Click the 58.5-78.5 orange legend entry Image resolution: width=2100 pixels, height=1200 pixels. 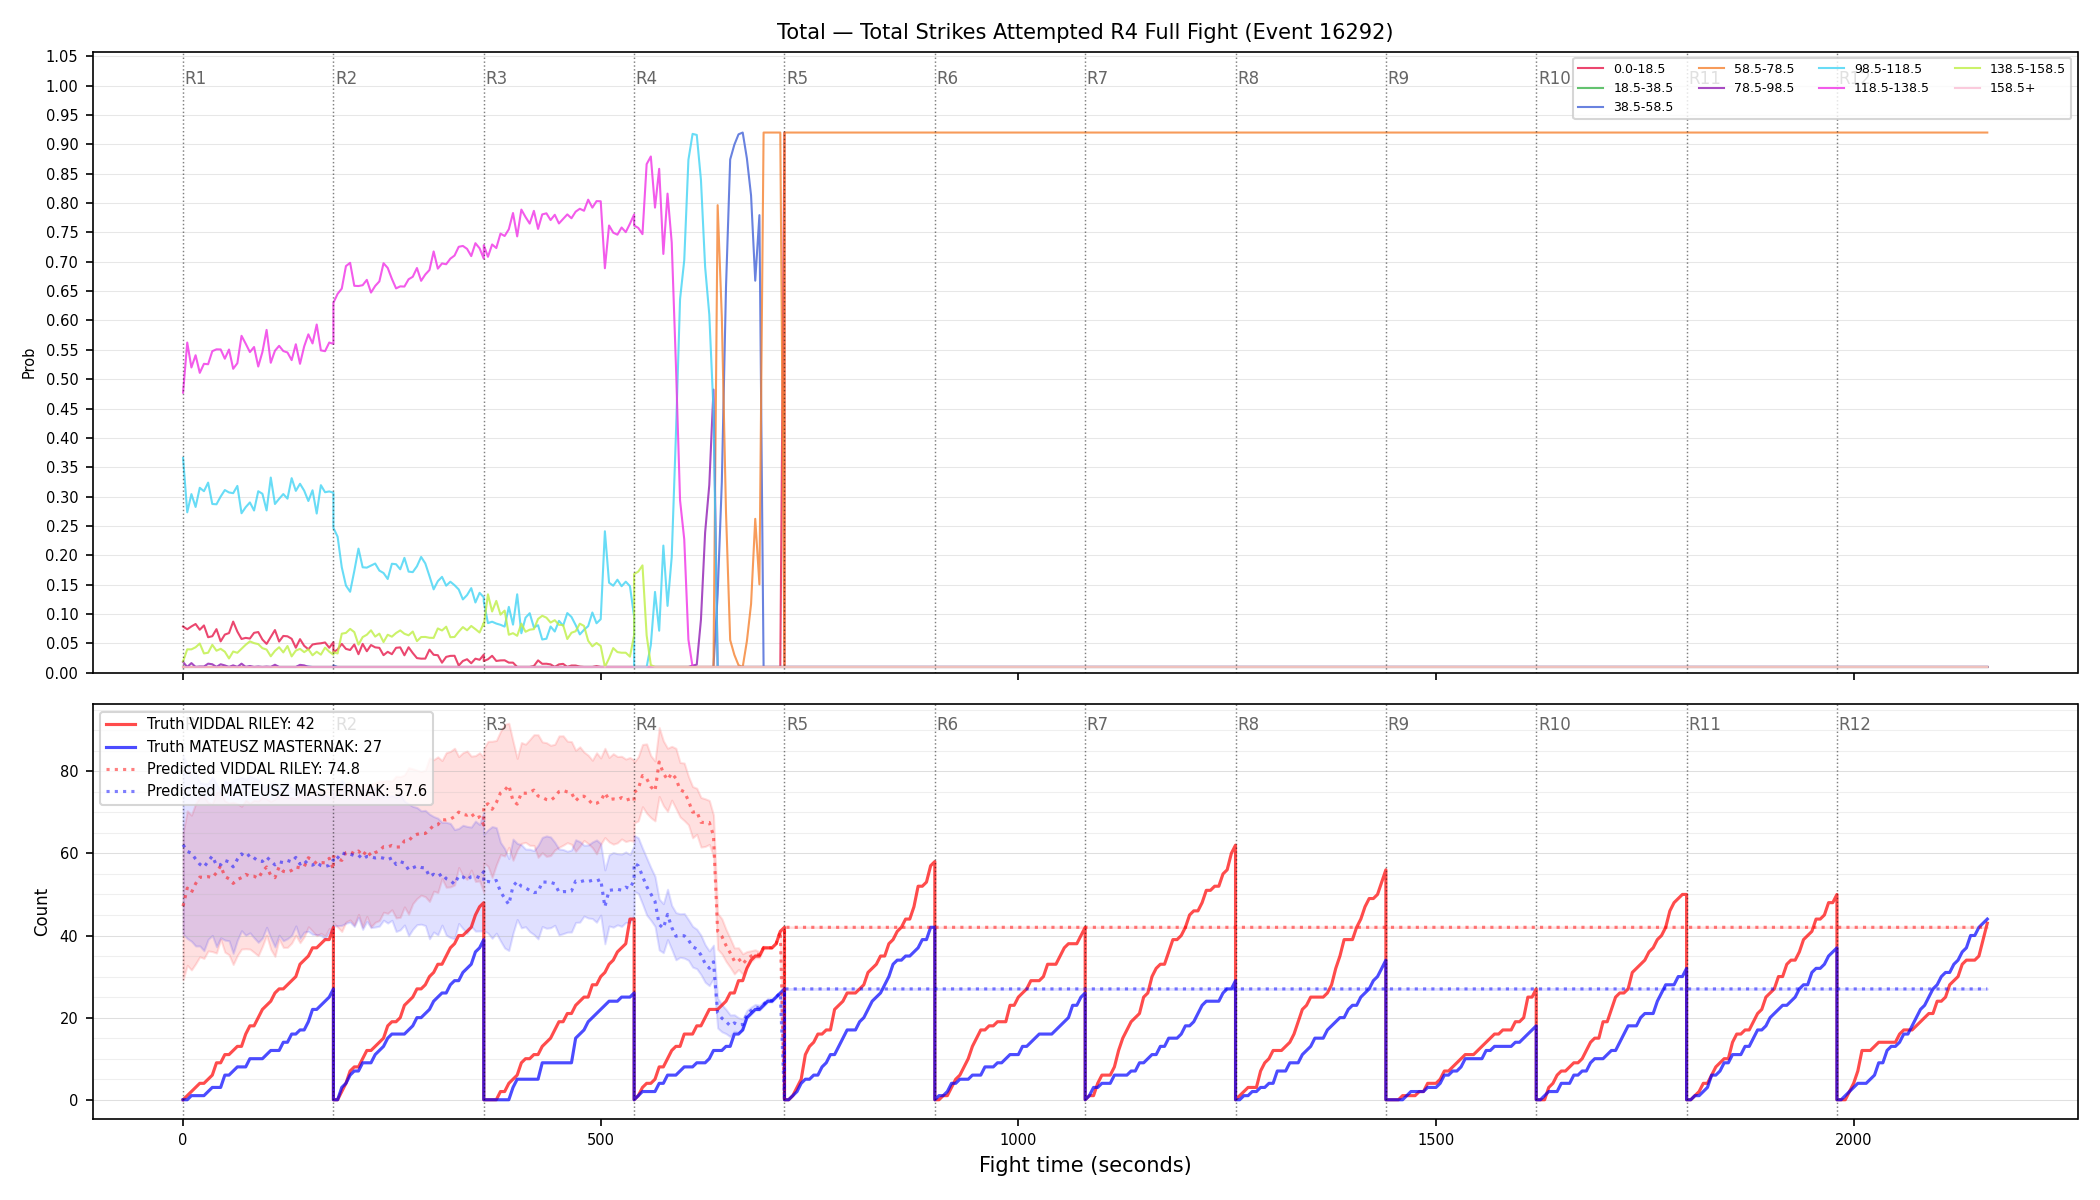[1746, 69]
